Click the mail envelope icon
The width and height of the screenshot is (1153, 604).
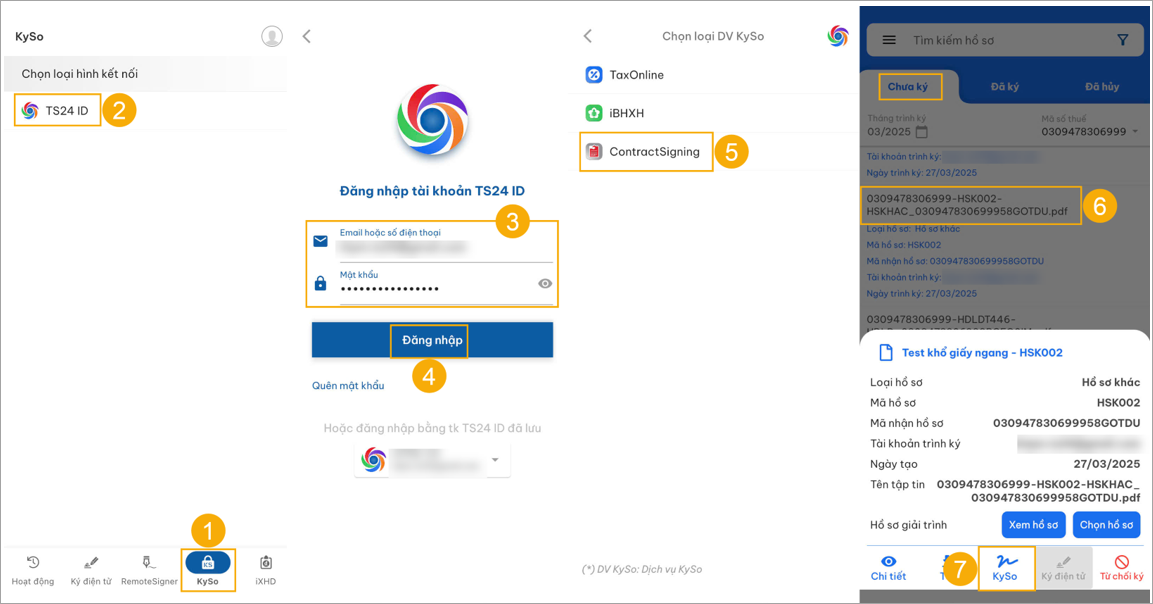coord(321,241)
